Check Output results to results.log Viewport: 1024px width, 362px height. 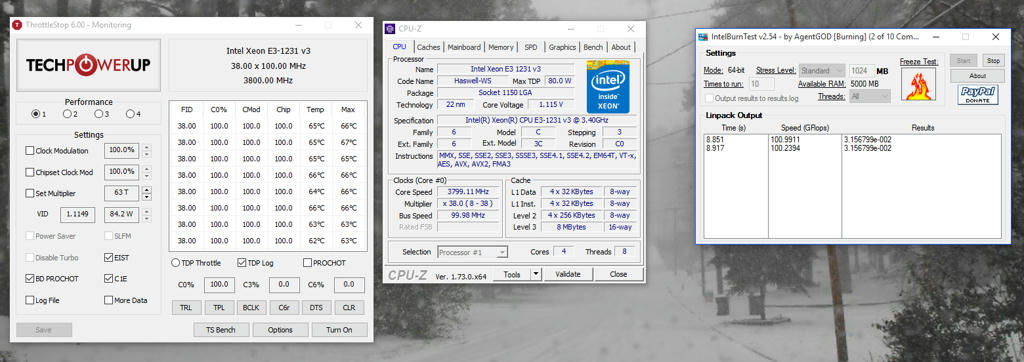pos(709,98)
